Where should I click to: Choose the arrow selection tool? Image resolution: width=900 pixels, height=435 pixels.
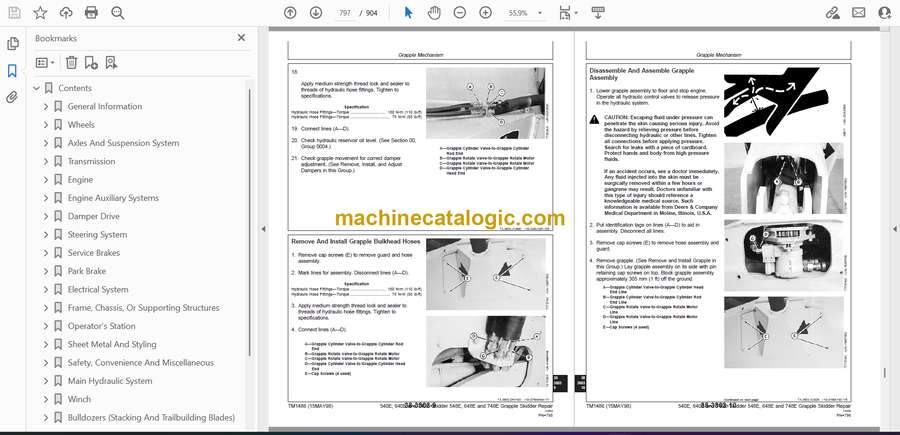click(408, 13)
